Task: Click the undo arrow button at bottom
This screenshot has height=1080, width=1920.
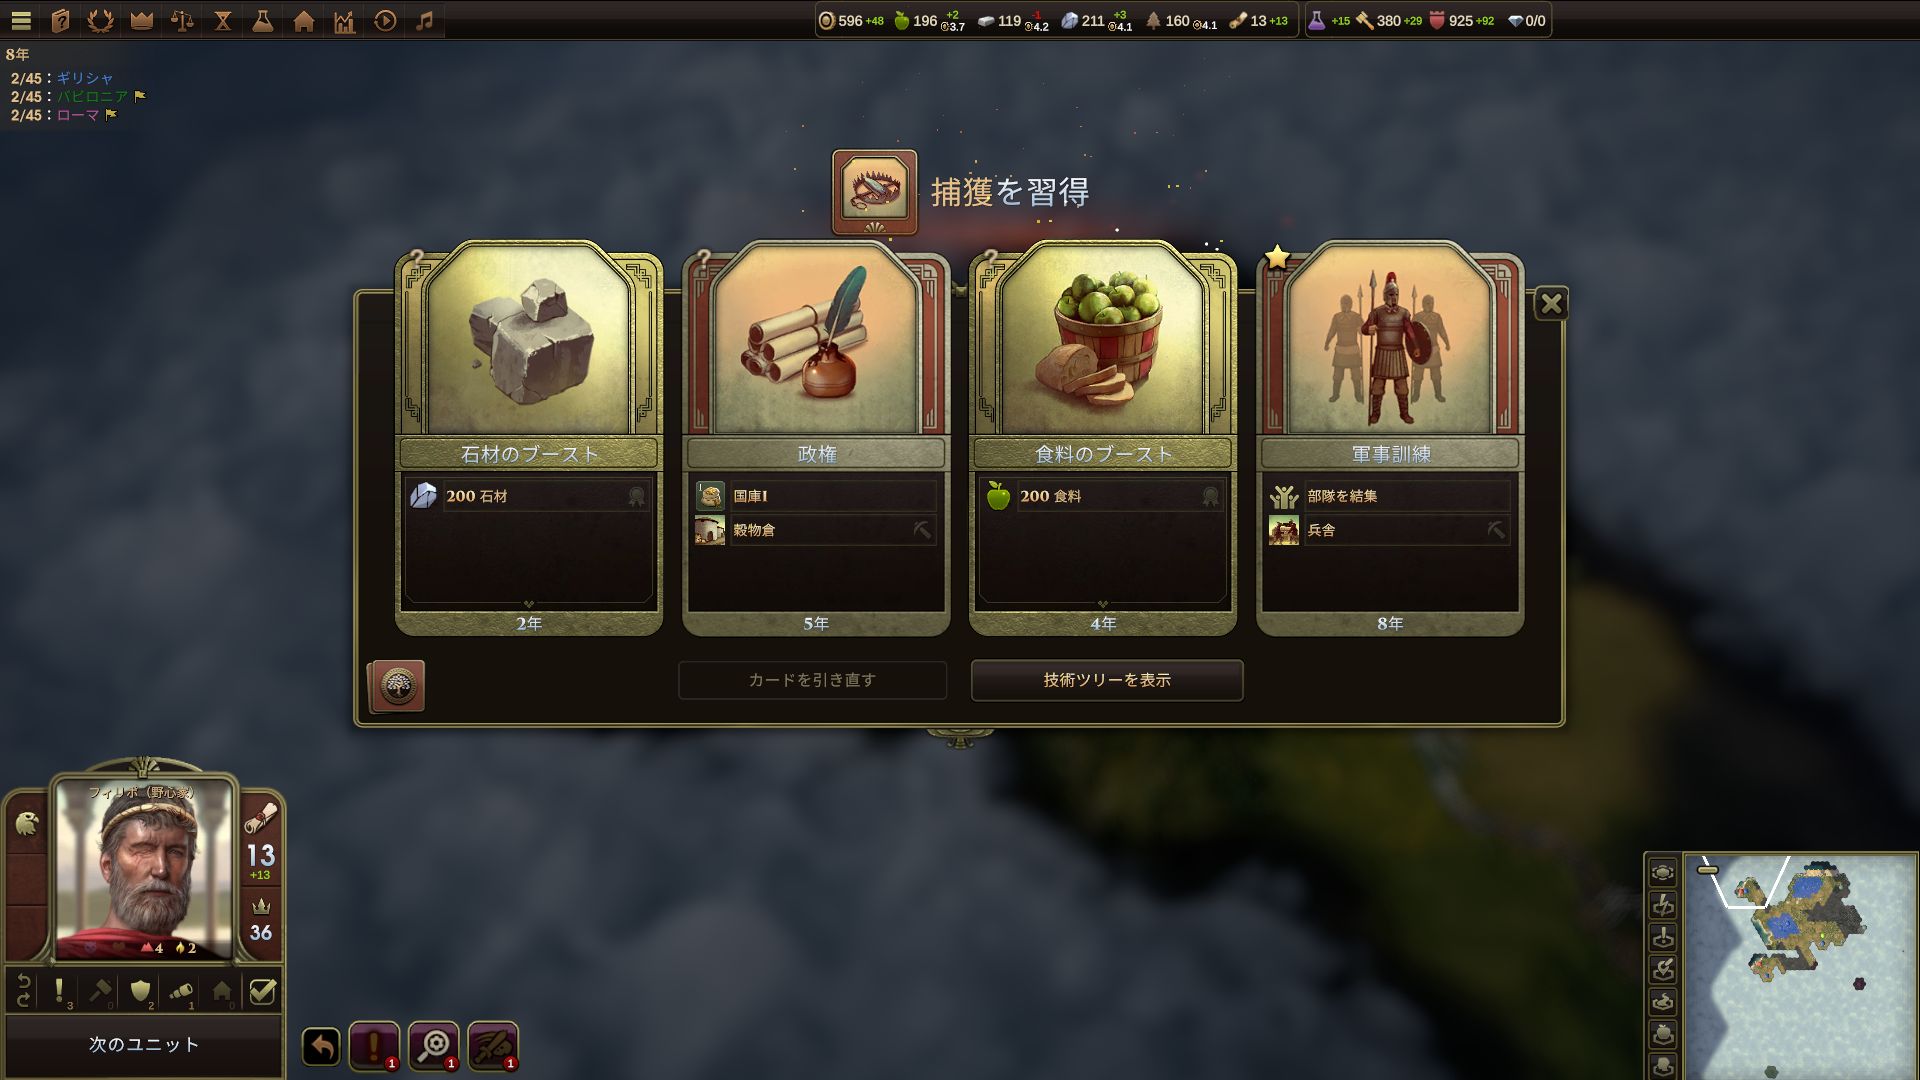Action: click(321, 1047)
